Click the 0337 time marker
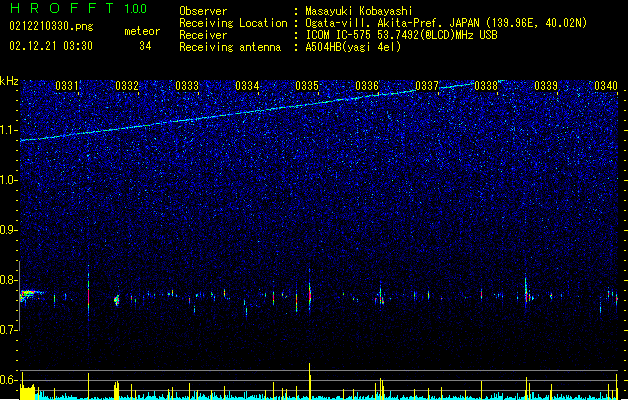Viewport: 629px width, 400px height. click(427, 86)
